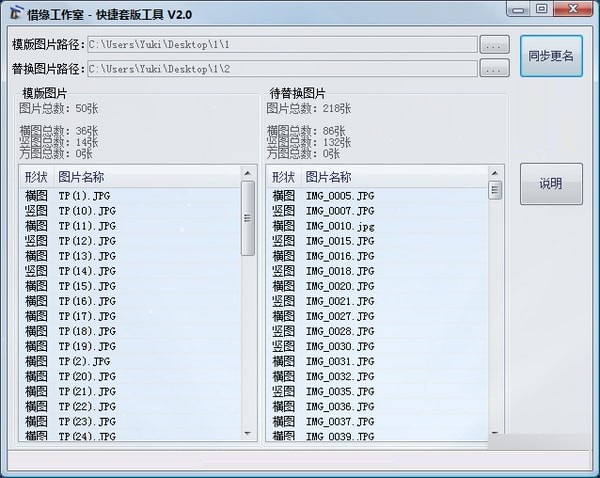The height and width of the screenshot is (478, 600).
Task: Click 图片名称 header in the replacement list
Action: (395, 177)
